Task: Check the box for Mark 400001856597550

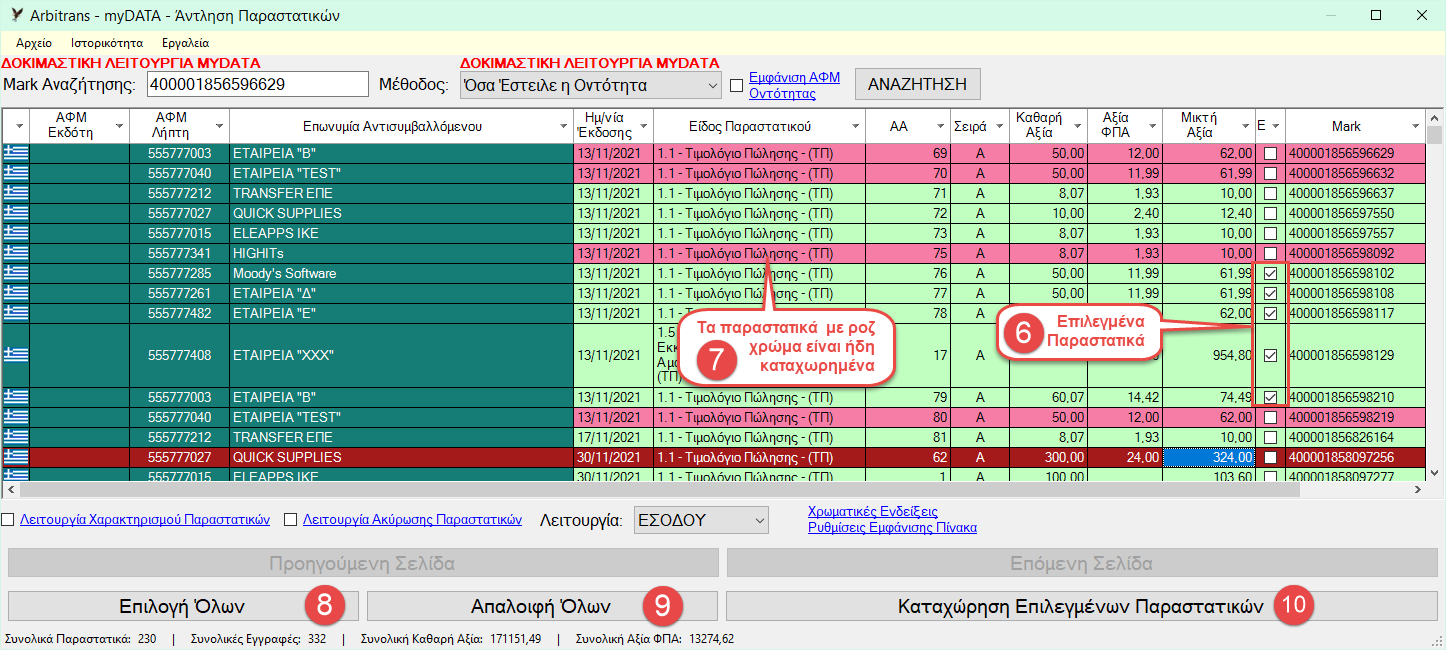Action: [x=1270, y=213]
